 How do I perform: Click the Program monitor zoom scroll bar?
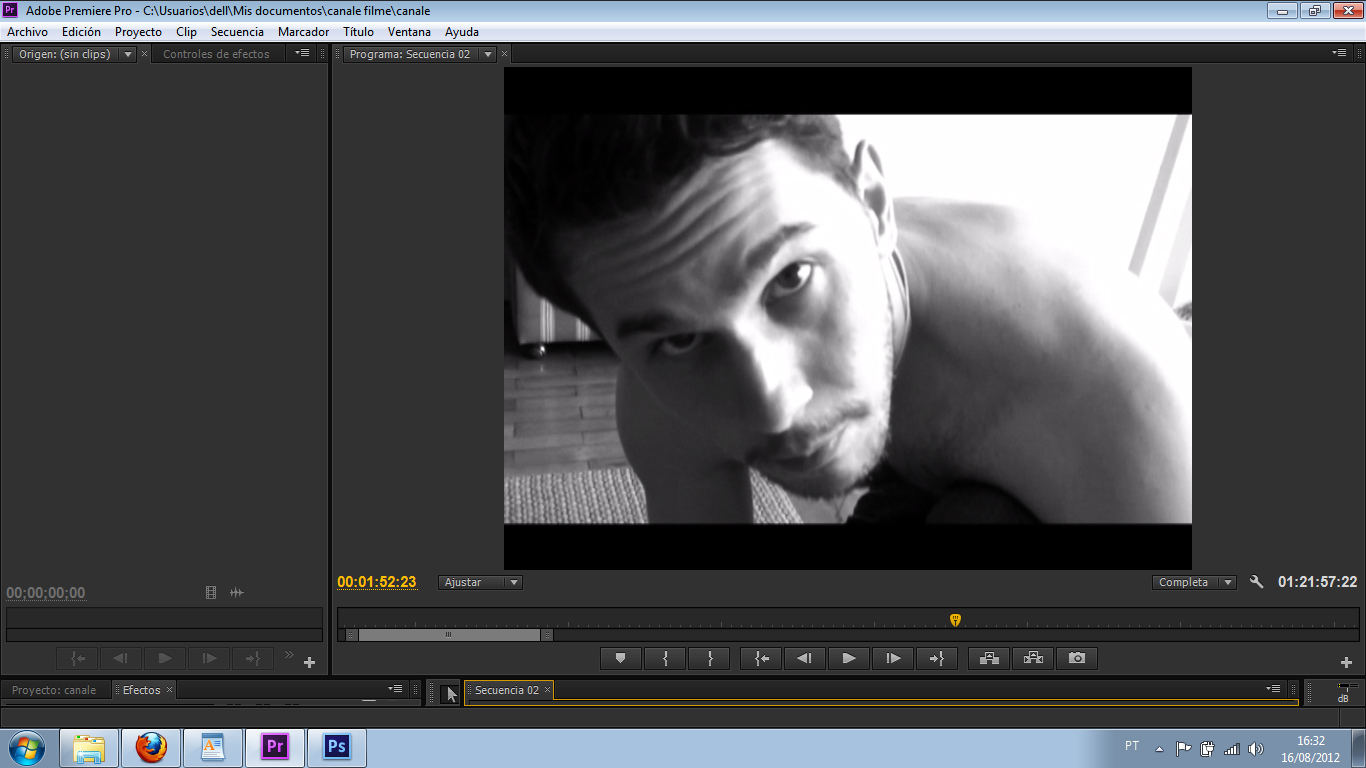pos(449,635)
